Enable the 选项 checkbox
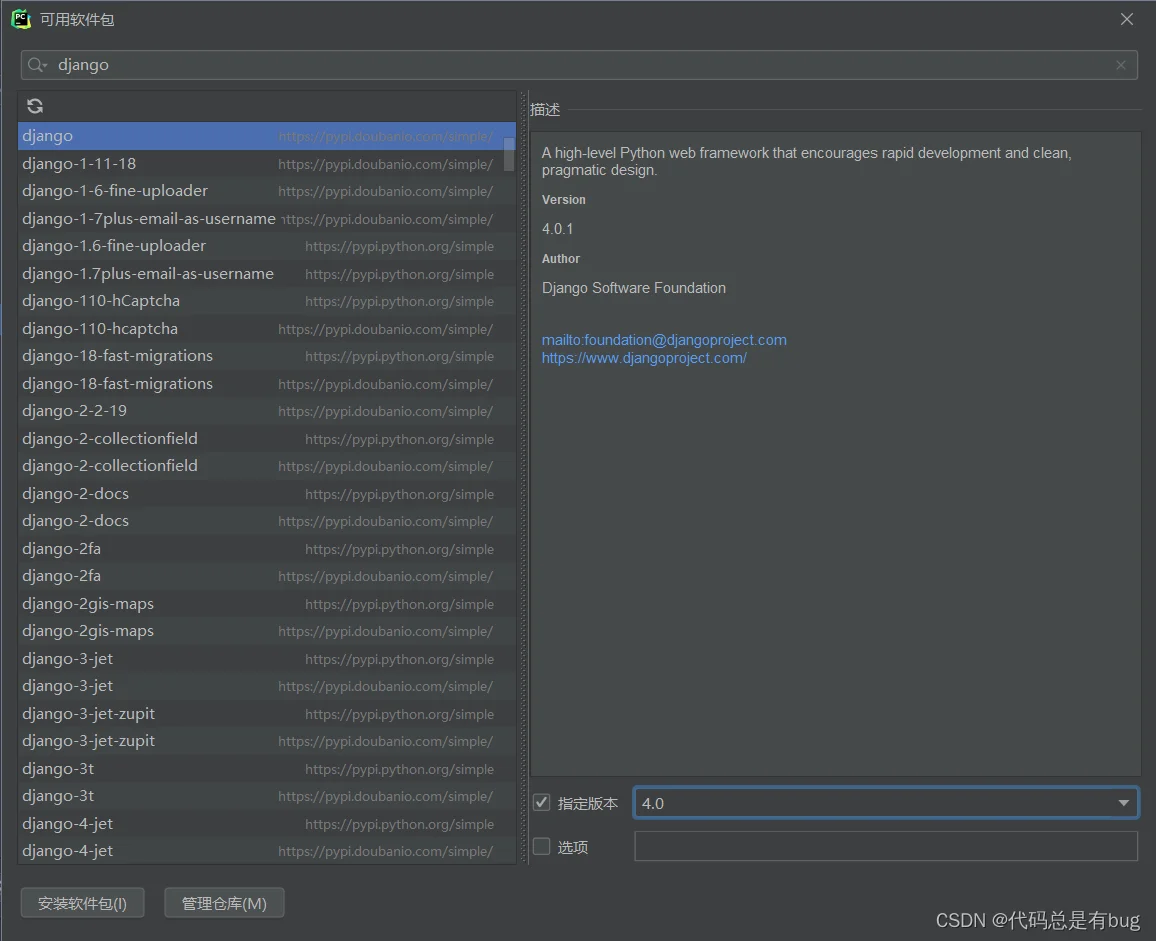 (x=542, y=847)
